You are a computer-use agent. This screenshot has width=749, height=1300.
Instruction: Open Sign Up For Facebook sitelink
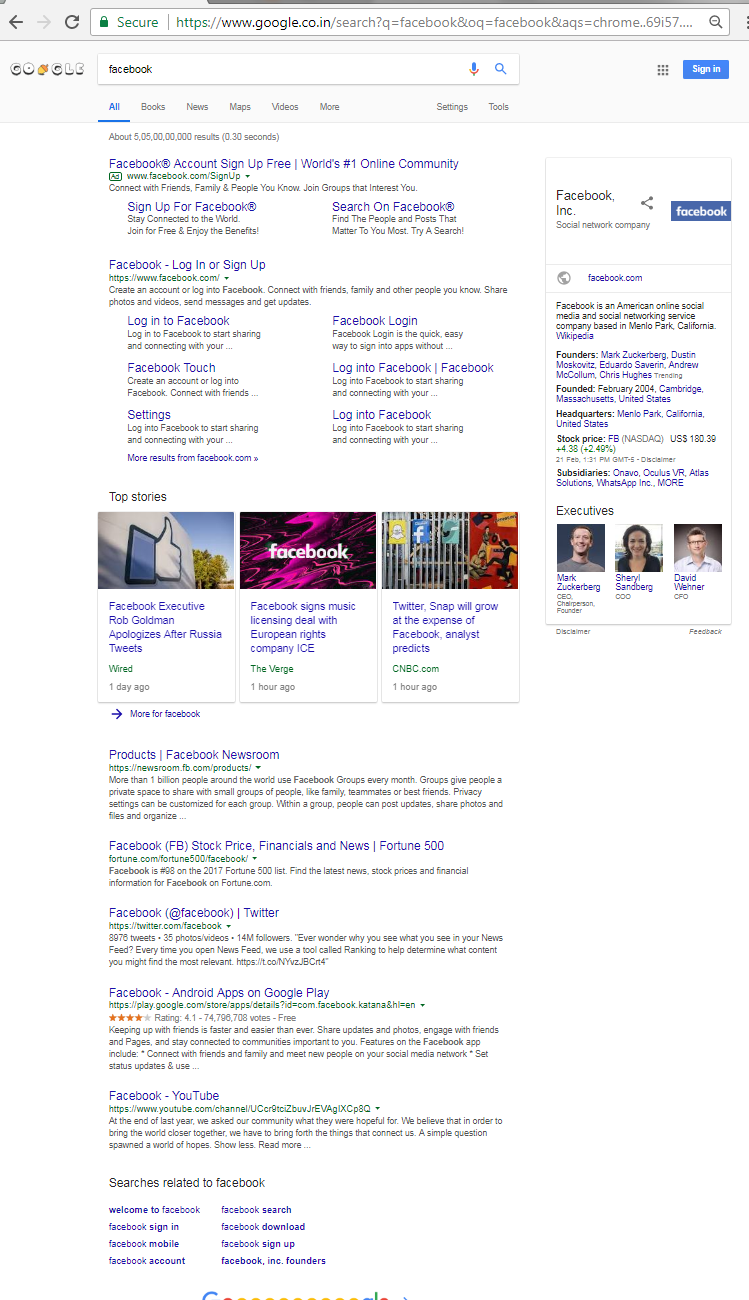pyautogui.click(x=192, y=207)
